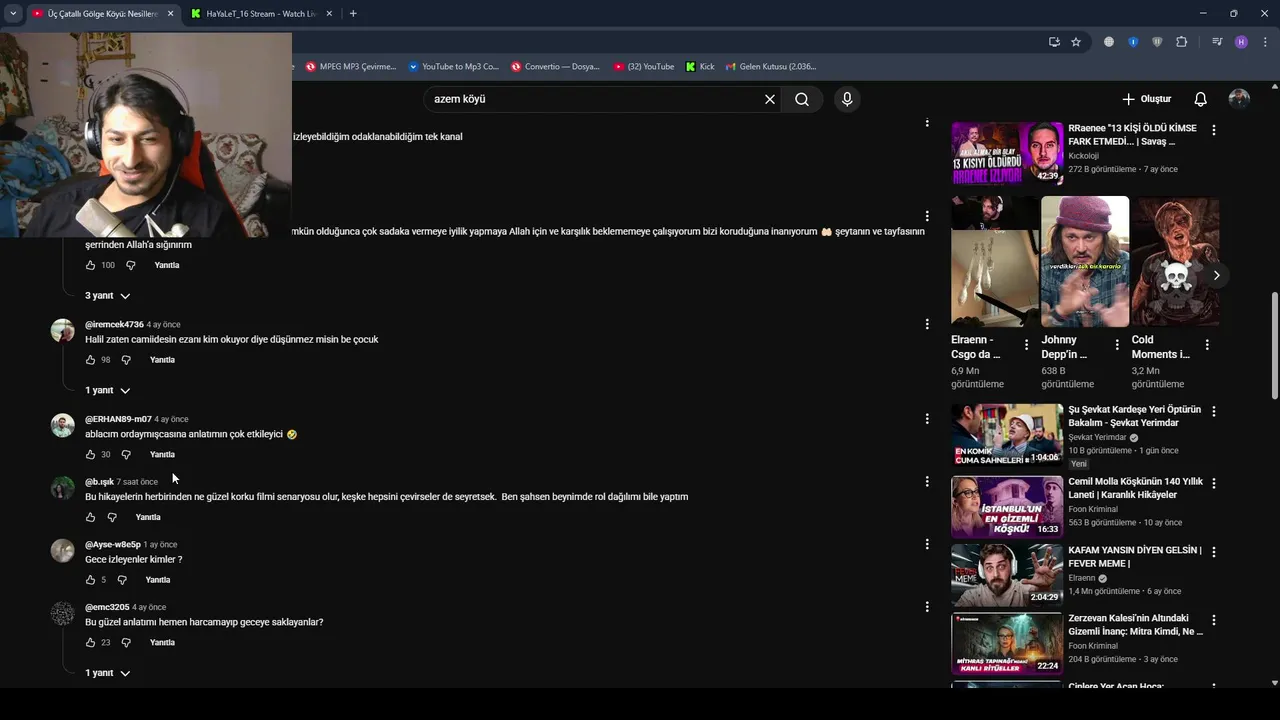
Task: Expand 1 yanıt under @iremcek4736 comment
Action: tap(107, 390)
